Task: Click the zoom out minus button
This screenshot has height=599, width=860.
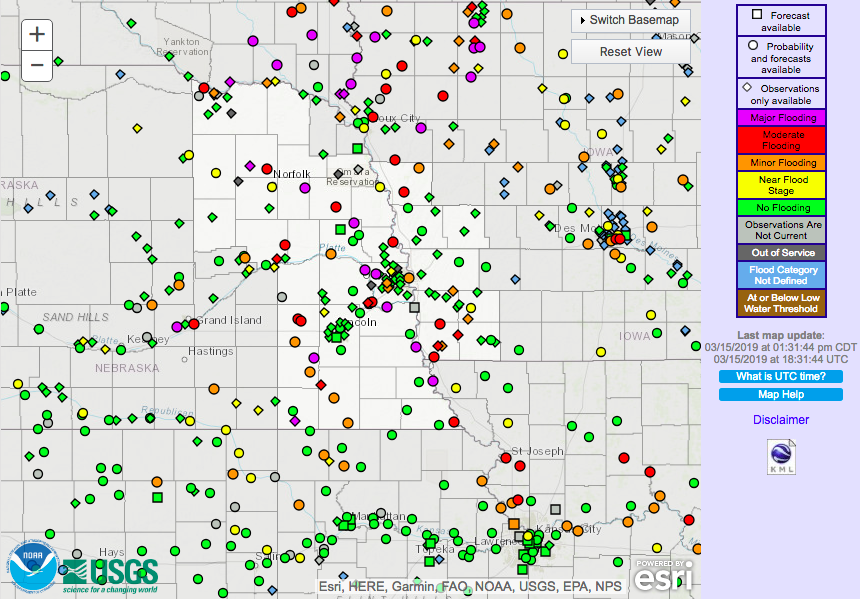Action: coord(37,65)
